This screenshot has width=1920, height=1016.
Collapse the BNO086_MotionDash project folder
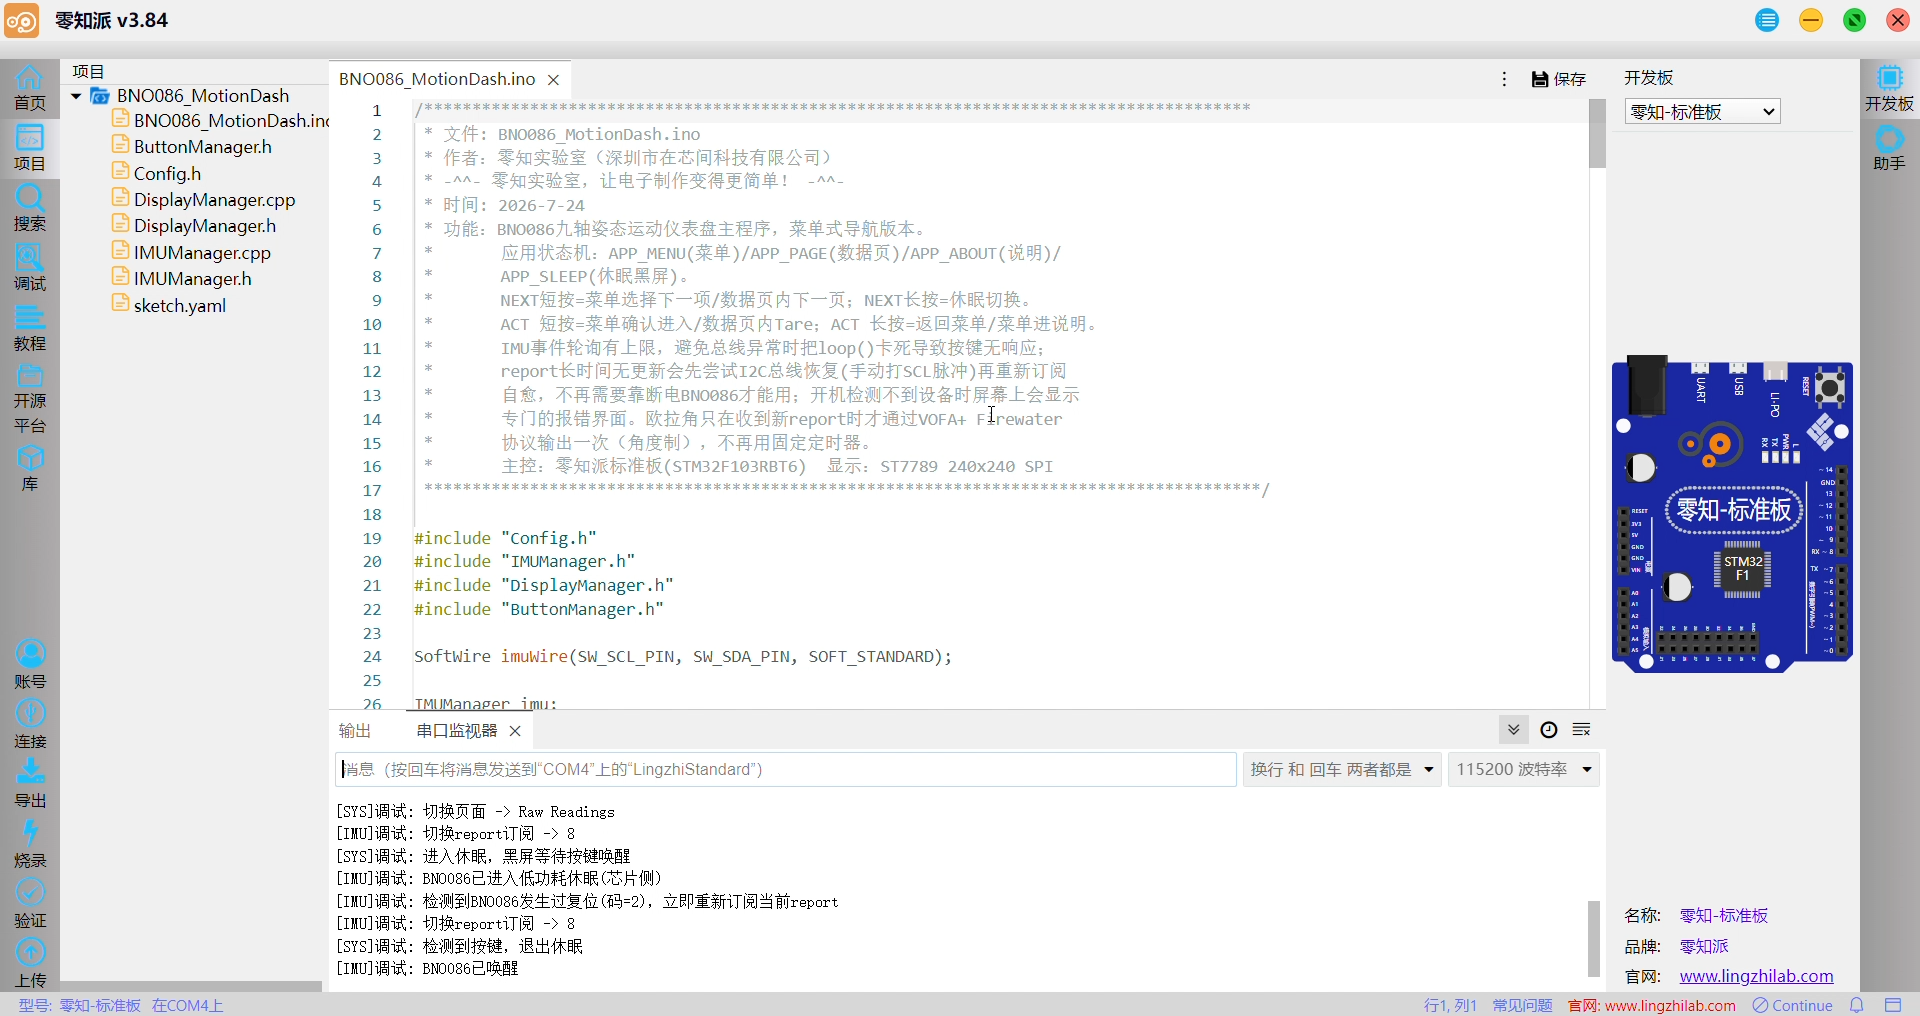tap(76, 96)
